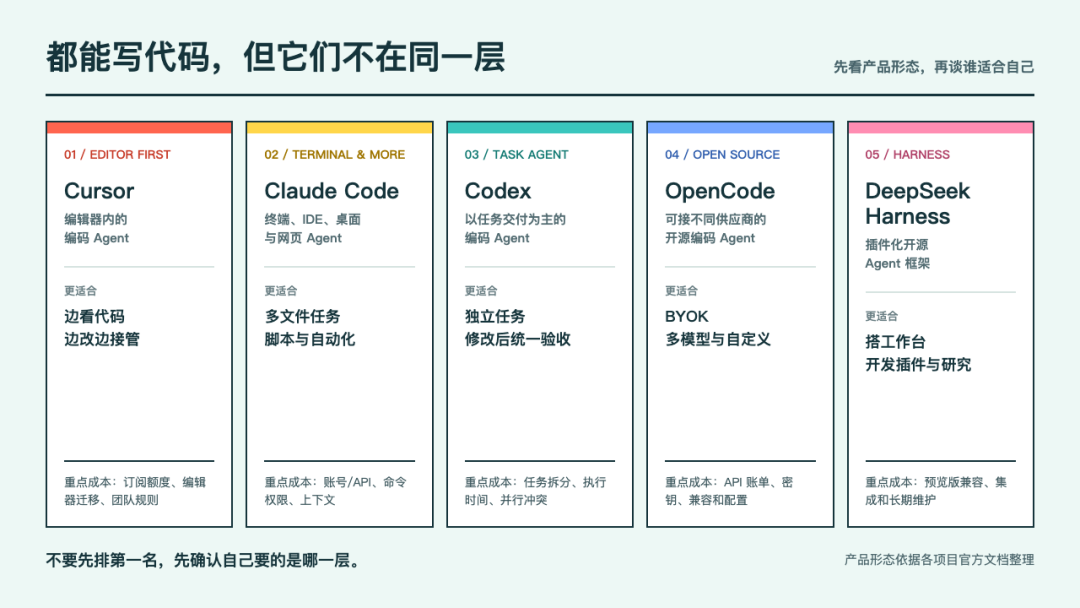This screenshot has height=608, width=1080.
Task: Click 更适合 label in Cursor card
Action: point(81,291)
